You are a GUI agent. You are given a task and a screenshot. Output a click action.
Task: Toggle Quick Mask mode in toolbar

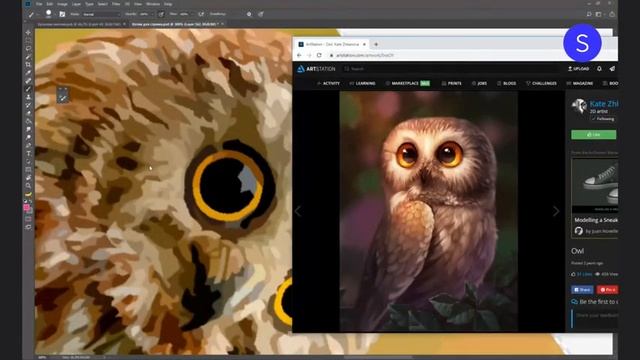(x=28, y=219)
